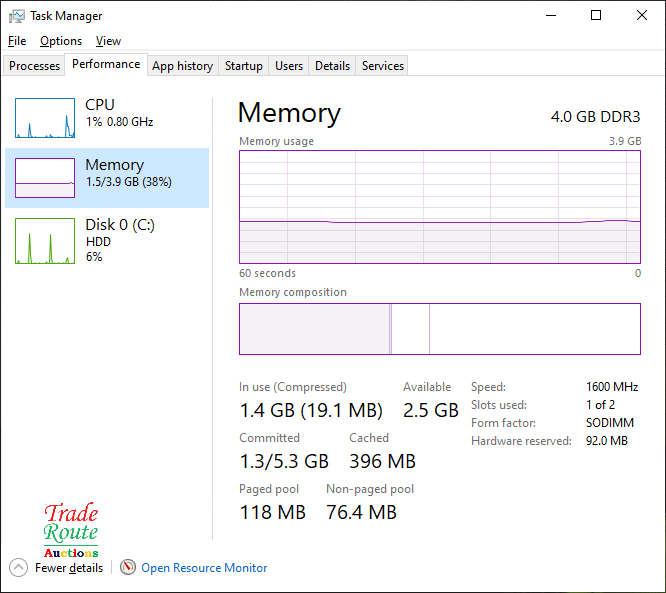Click the large Memory heading
The width and height of the screenshot is (666, 593).
coord(289,113)
